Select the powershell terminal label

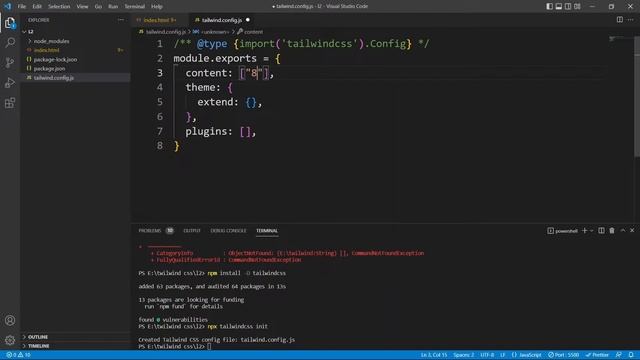562,231
